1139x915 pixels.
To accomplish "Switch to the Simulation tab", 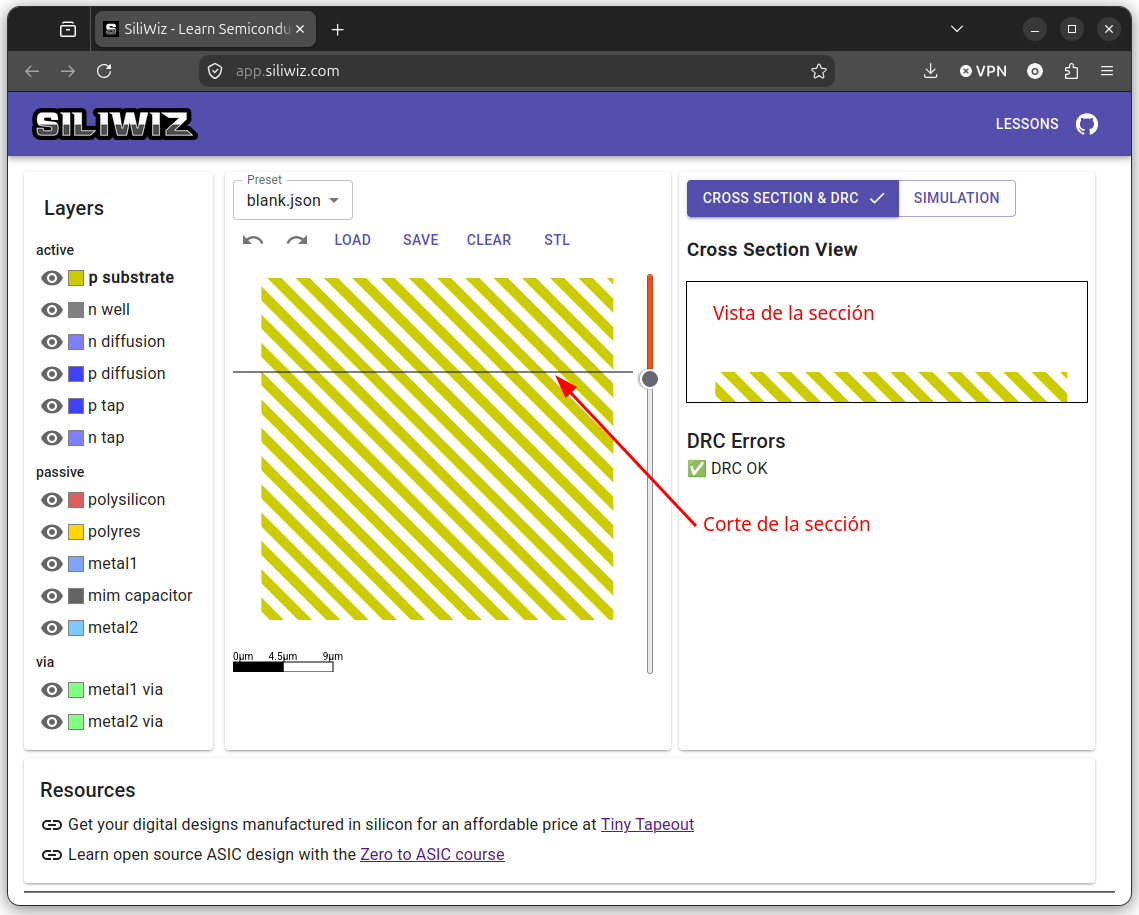I will pyautogui.click(x=956, y=198).
